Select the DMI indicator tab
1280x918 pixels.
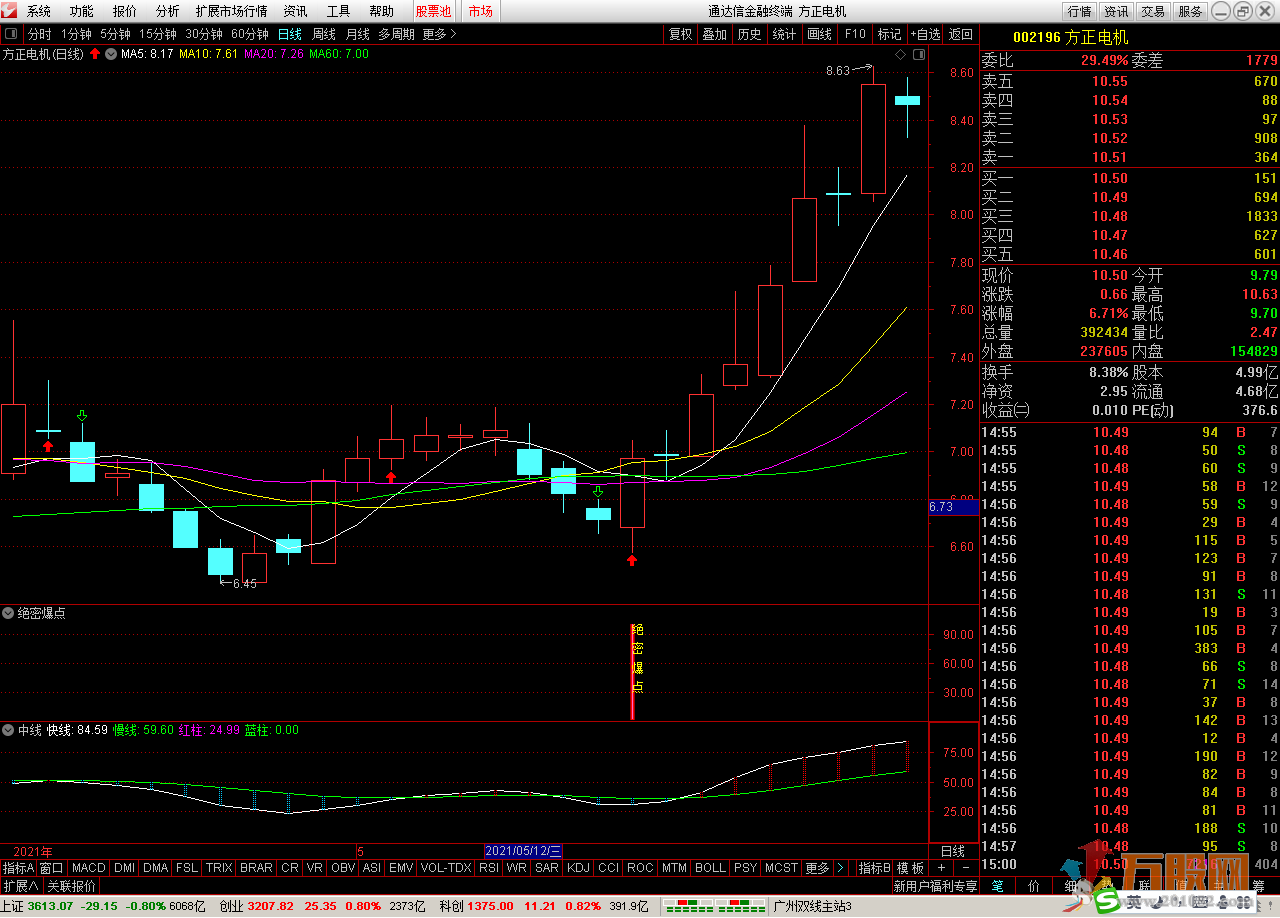pos(124,868)
